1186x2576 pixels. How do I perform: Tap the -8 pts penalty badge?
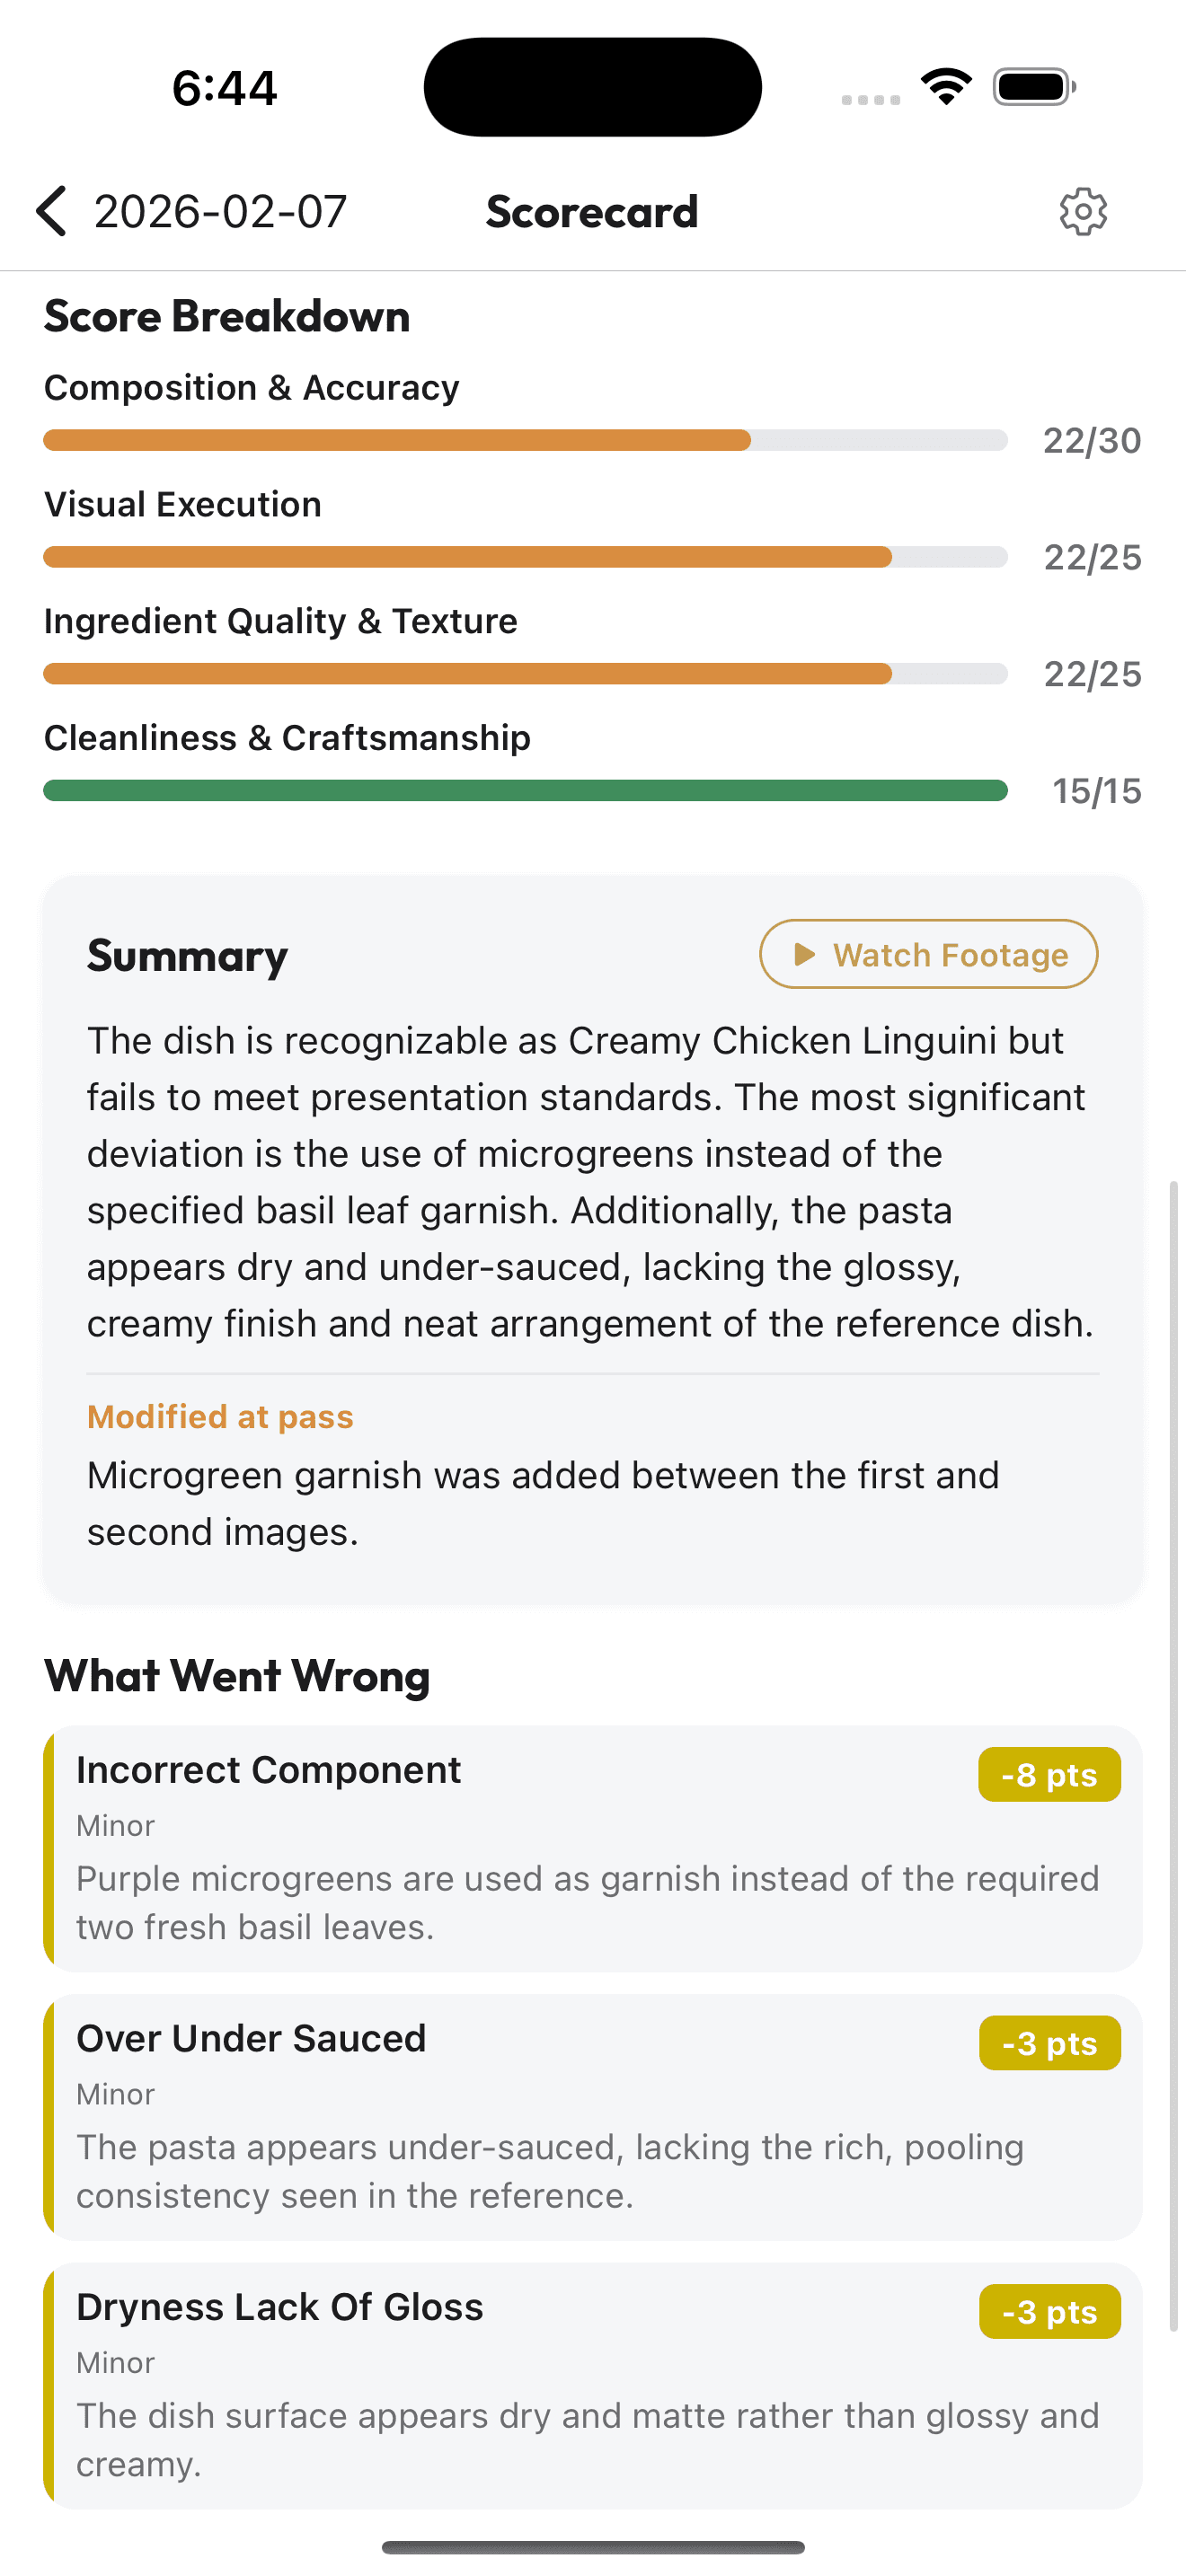[1048, 1774]
